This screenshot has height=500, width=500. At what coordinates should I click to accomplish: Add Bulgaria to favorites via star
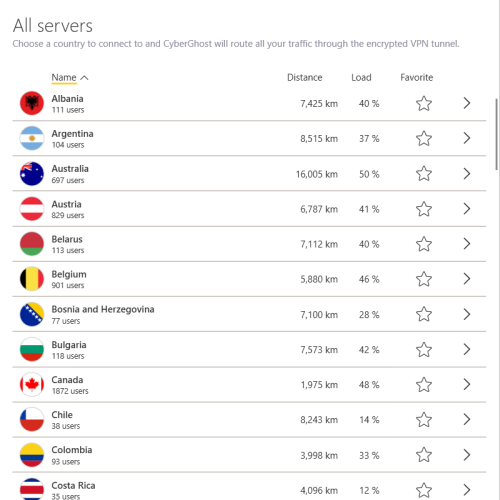[424, 350]
